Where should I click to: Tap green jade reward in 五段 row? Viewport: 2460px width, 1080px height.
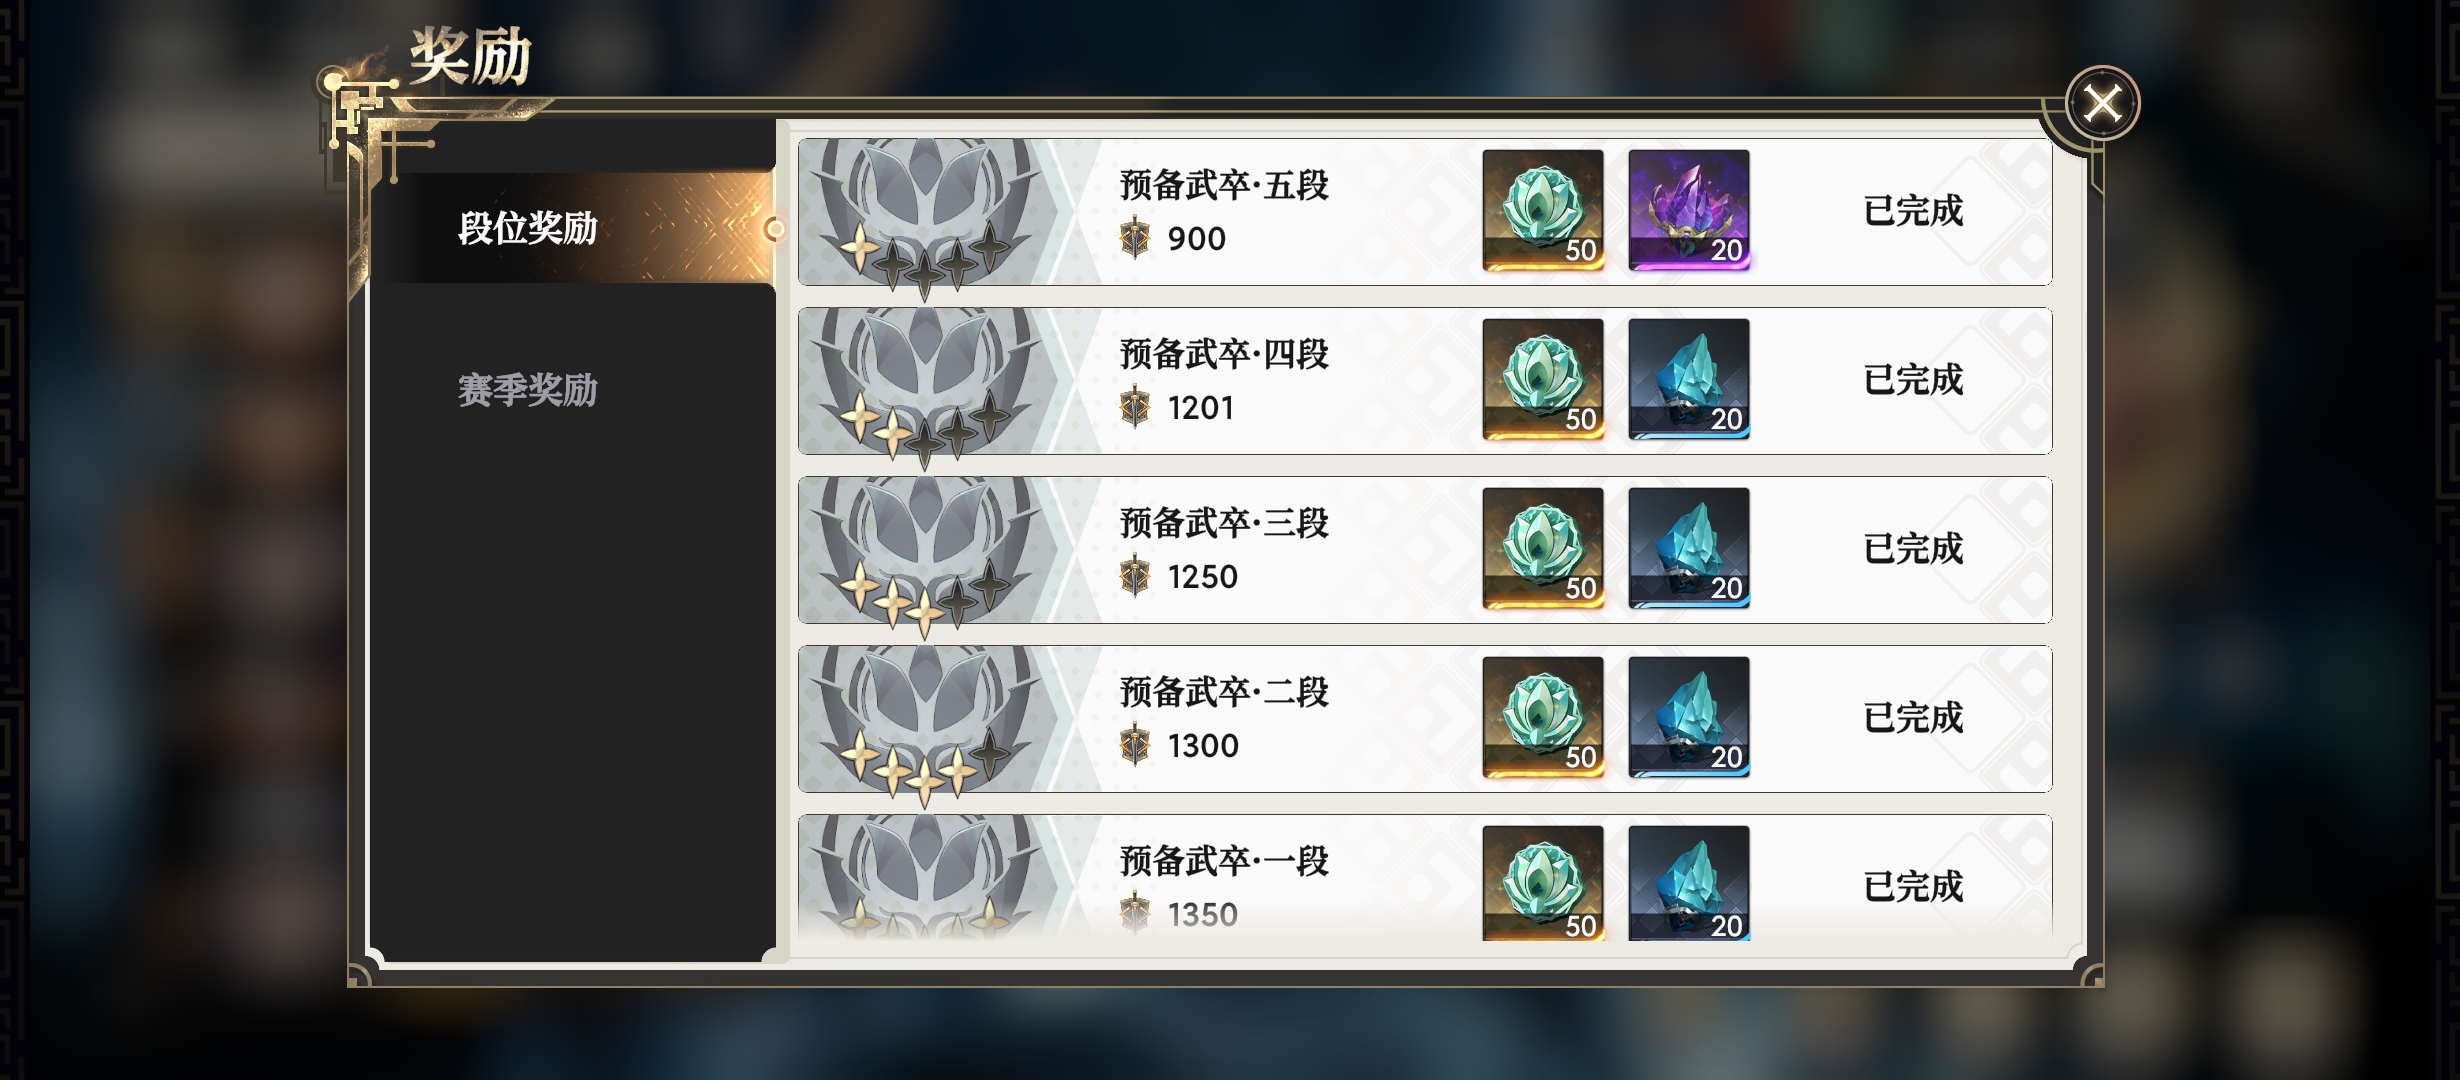click(1543, 210)
